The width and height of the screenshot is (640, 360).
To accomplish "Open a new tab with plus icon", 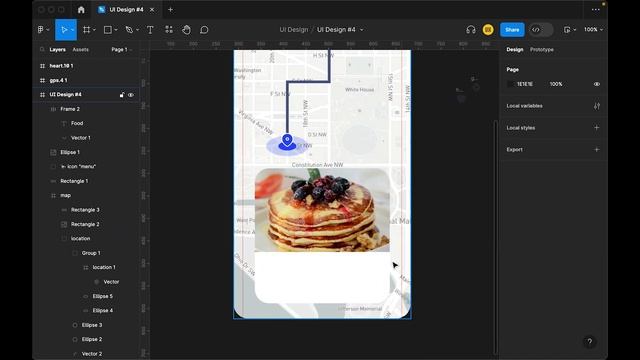I will click(170, 9).
